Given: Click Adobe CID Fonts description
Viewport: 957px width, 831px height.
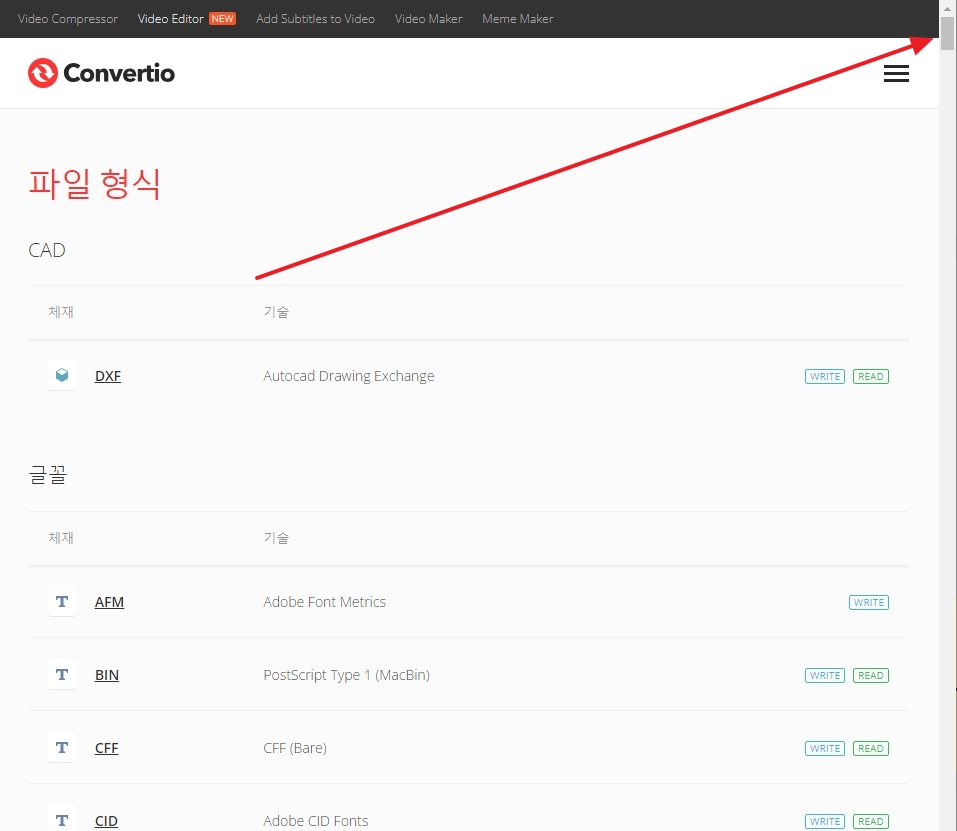Looking at the screenshot, I should pyautogui.click(x=316, y=821).
